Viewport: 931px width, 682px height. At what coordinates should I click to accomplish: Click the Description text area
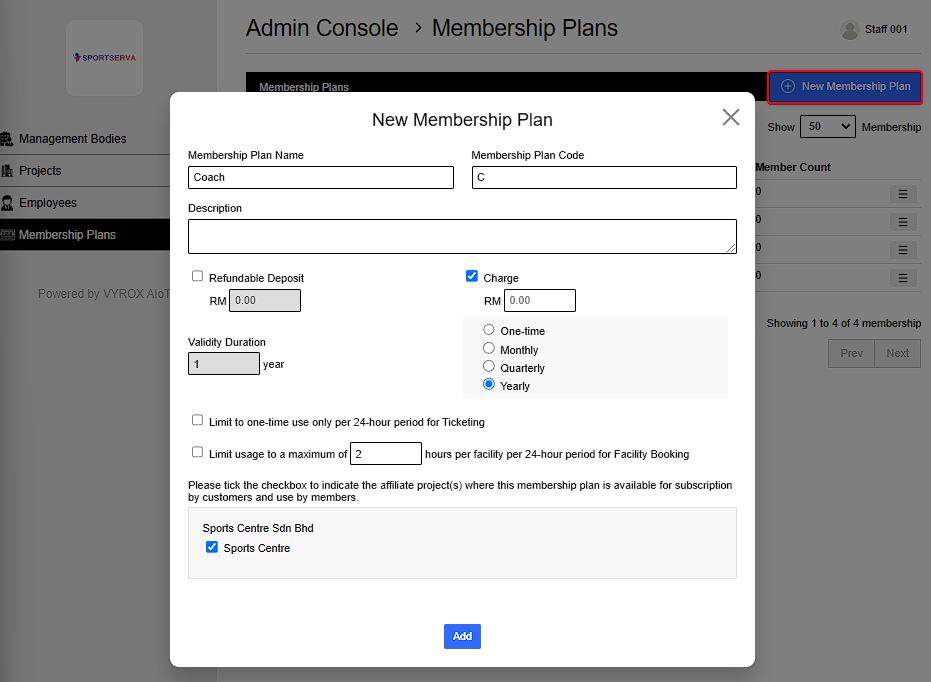click(462, 236)
